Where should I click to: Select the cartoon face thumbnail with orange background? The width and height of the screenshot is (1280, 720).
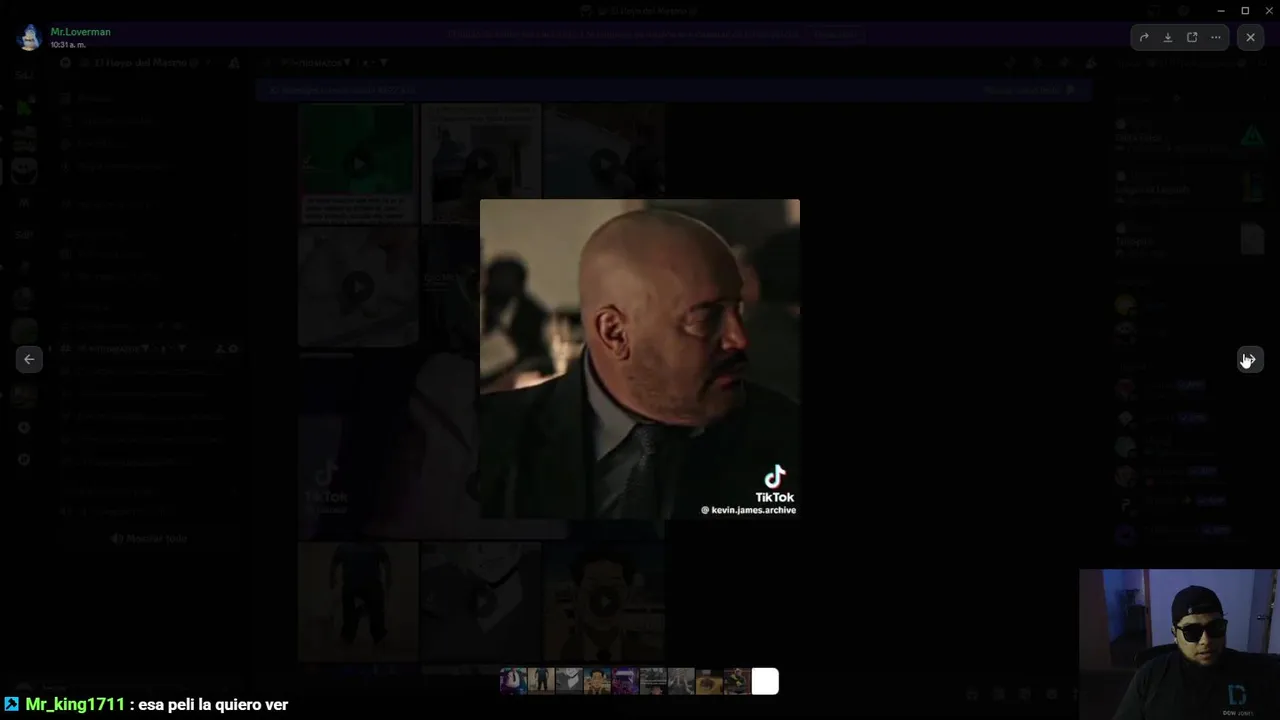click(597, 681)
